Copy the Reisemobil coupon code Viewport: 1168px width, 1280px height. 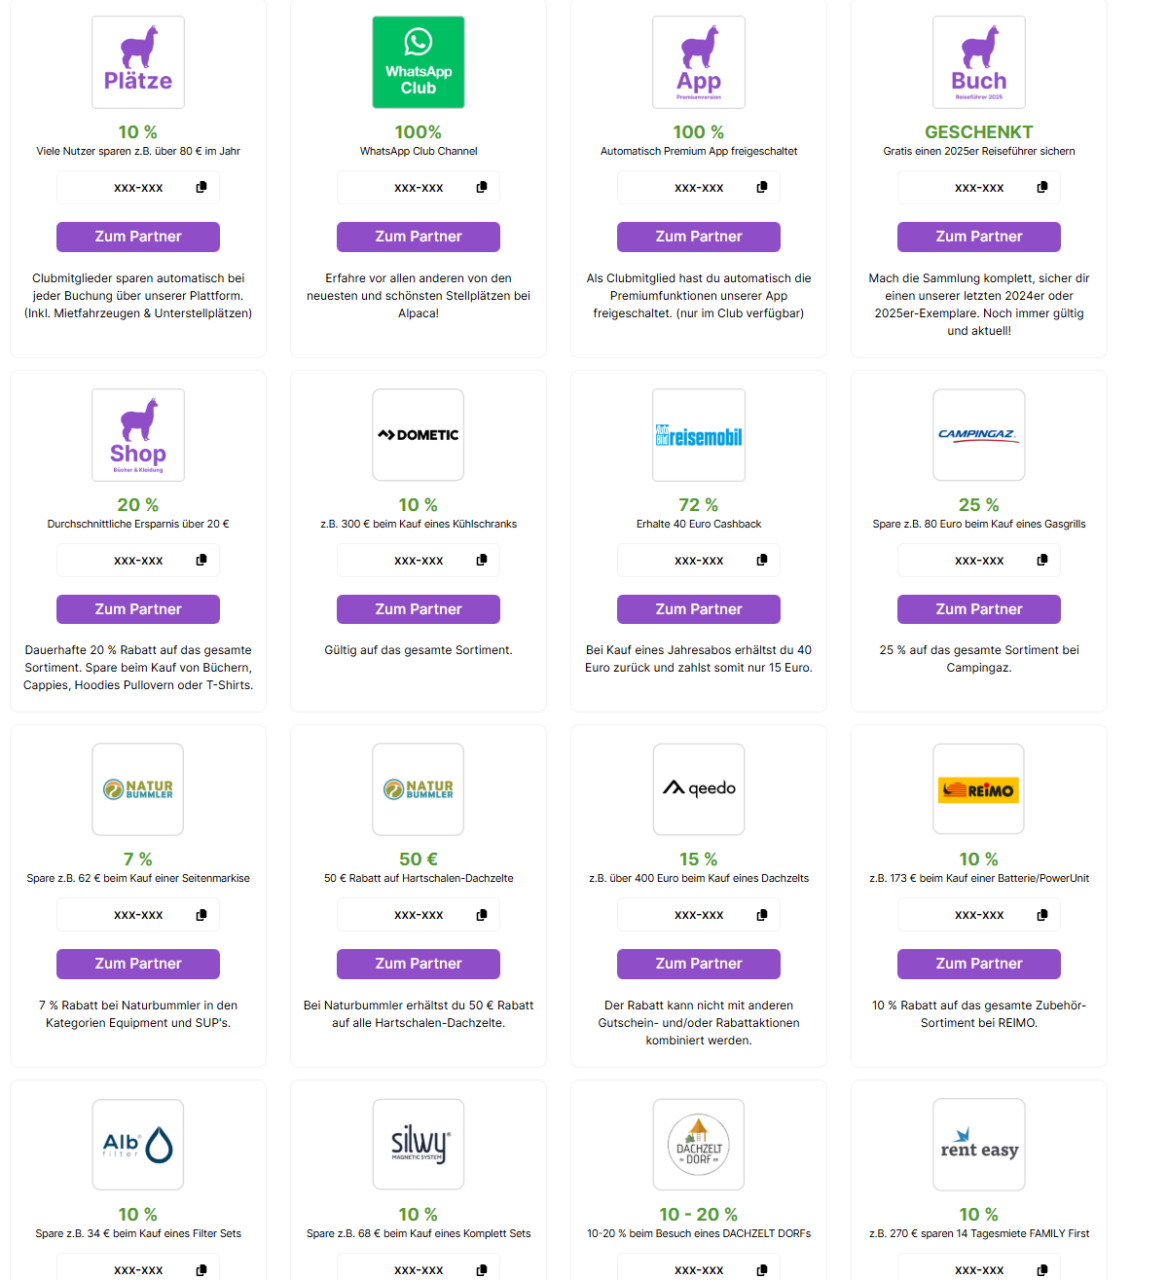(x=762, y=560)
